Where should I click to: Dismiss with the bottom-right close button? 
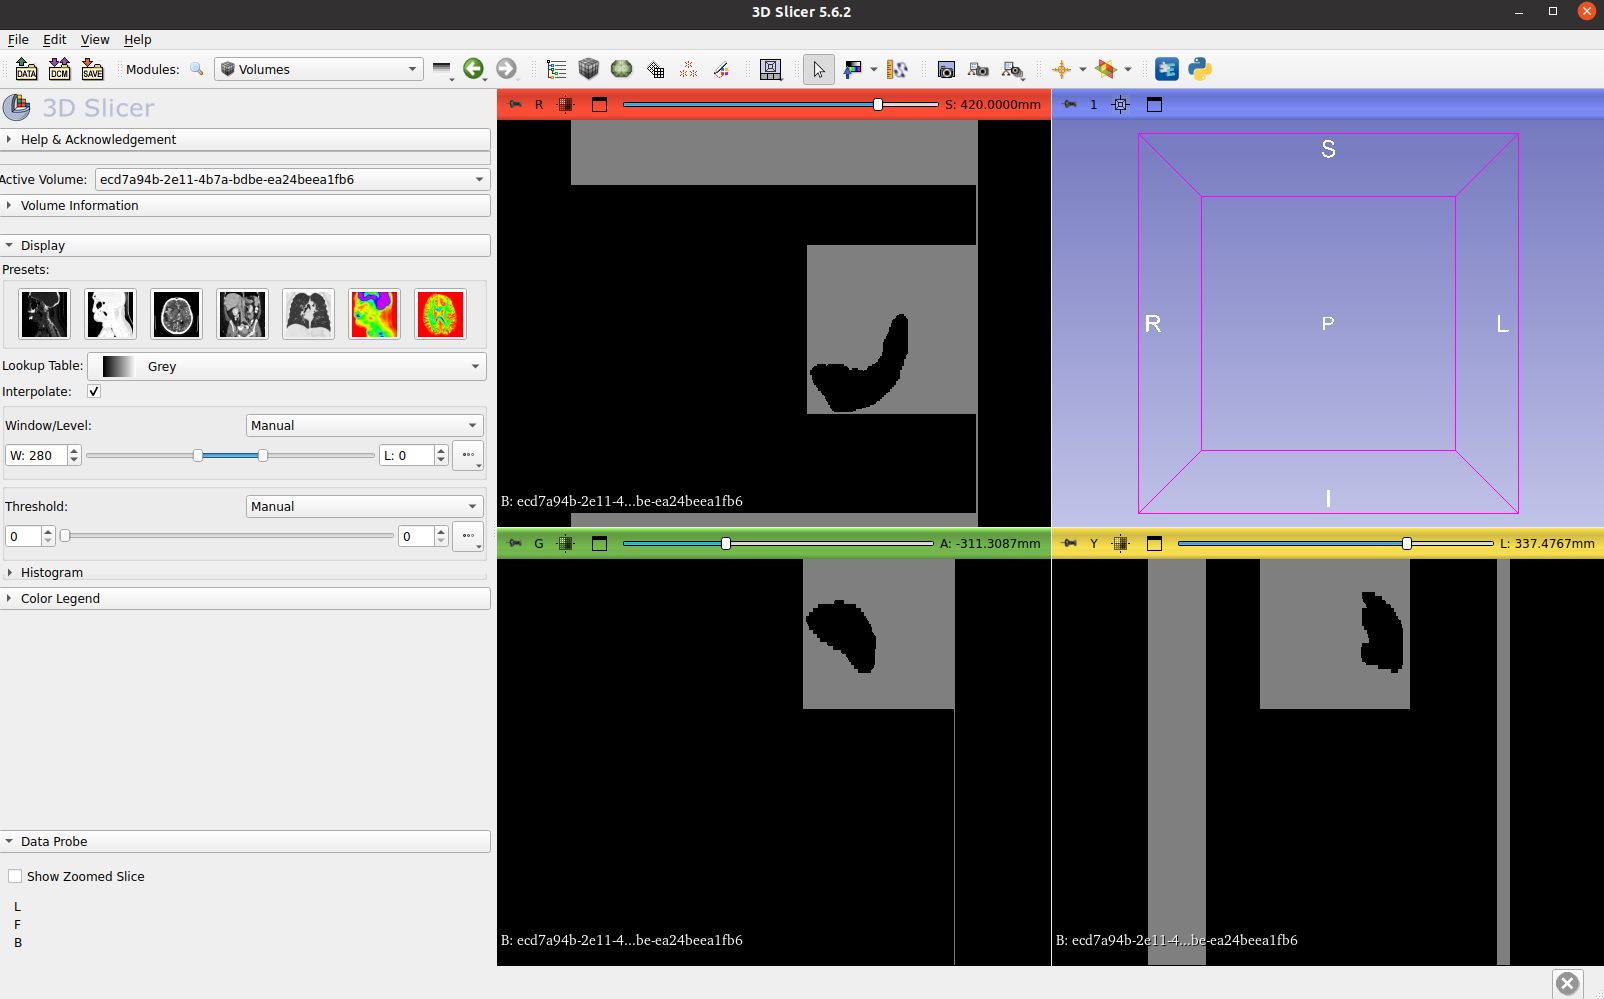click(1568, 983)
